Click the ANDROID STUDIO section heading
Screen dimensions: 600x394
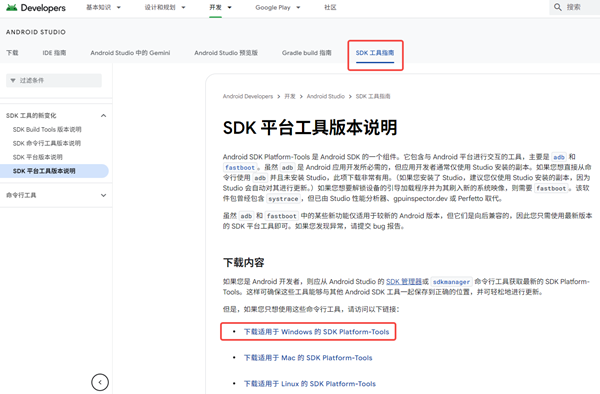point(36,32)
